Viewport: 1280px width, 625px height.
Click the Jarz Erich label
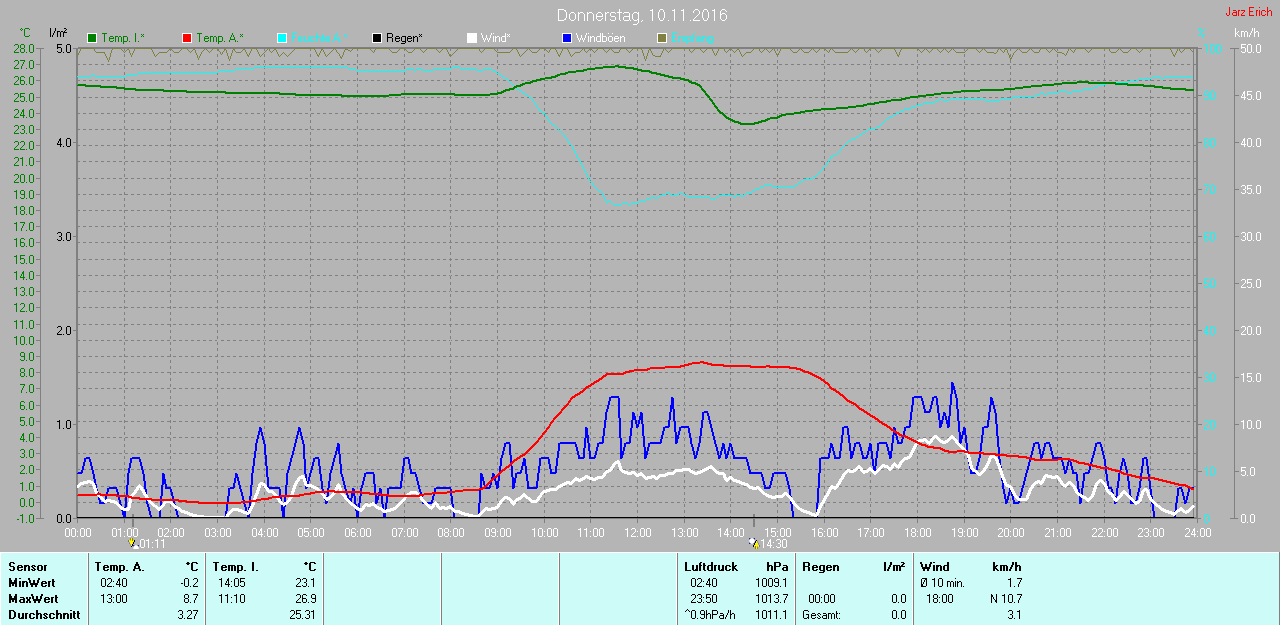1249,12
